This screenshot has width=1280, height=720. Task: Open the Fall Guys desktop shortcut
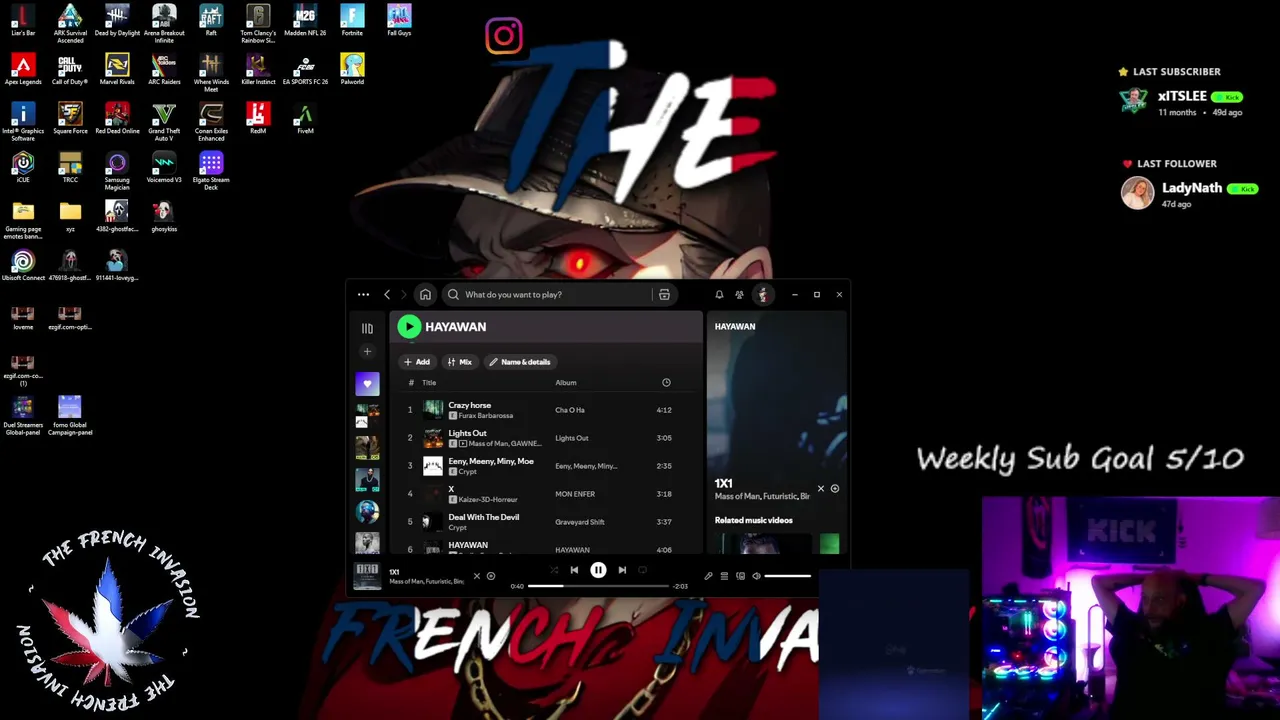[399, 20]
